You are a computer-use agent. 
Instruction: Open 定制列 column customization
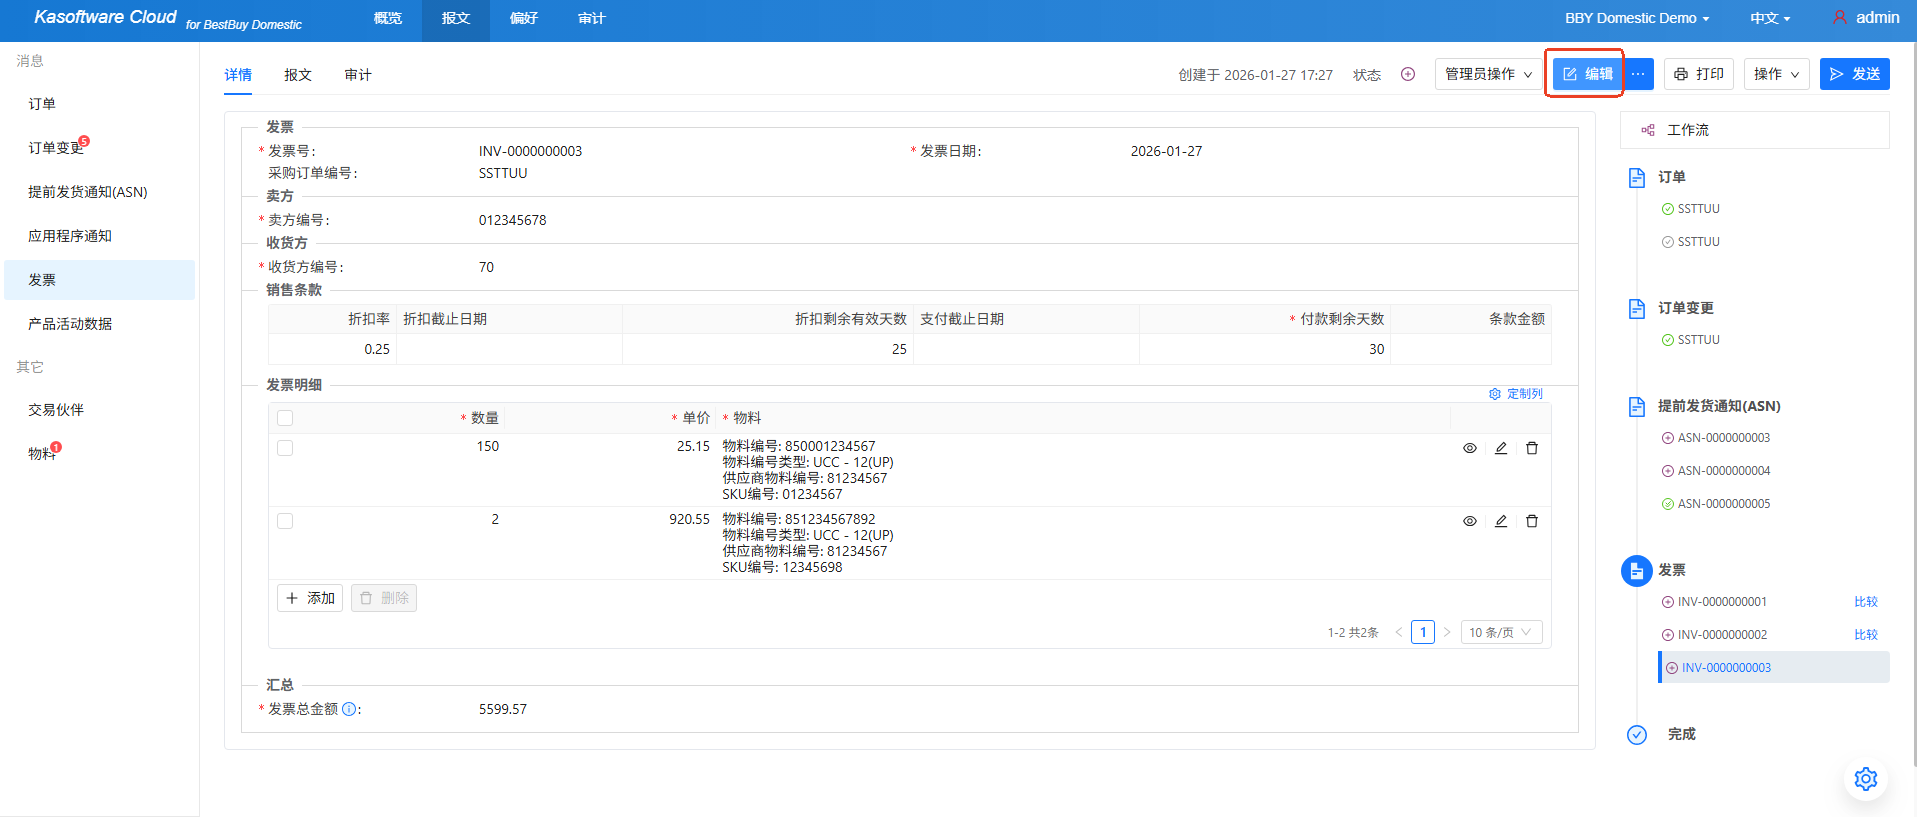point(1516,394)
